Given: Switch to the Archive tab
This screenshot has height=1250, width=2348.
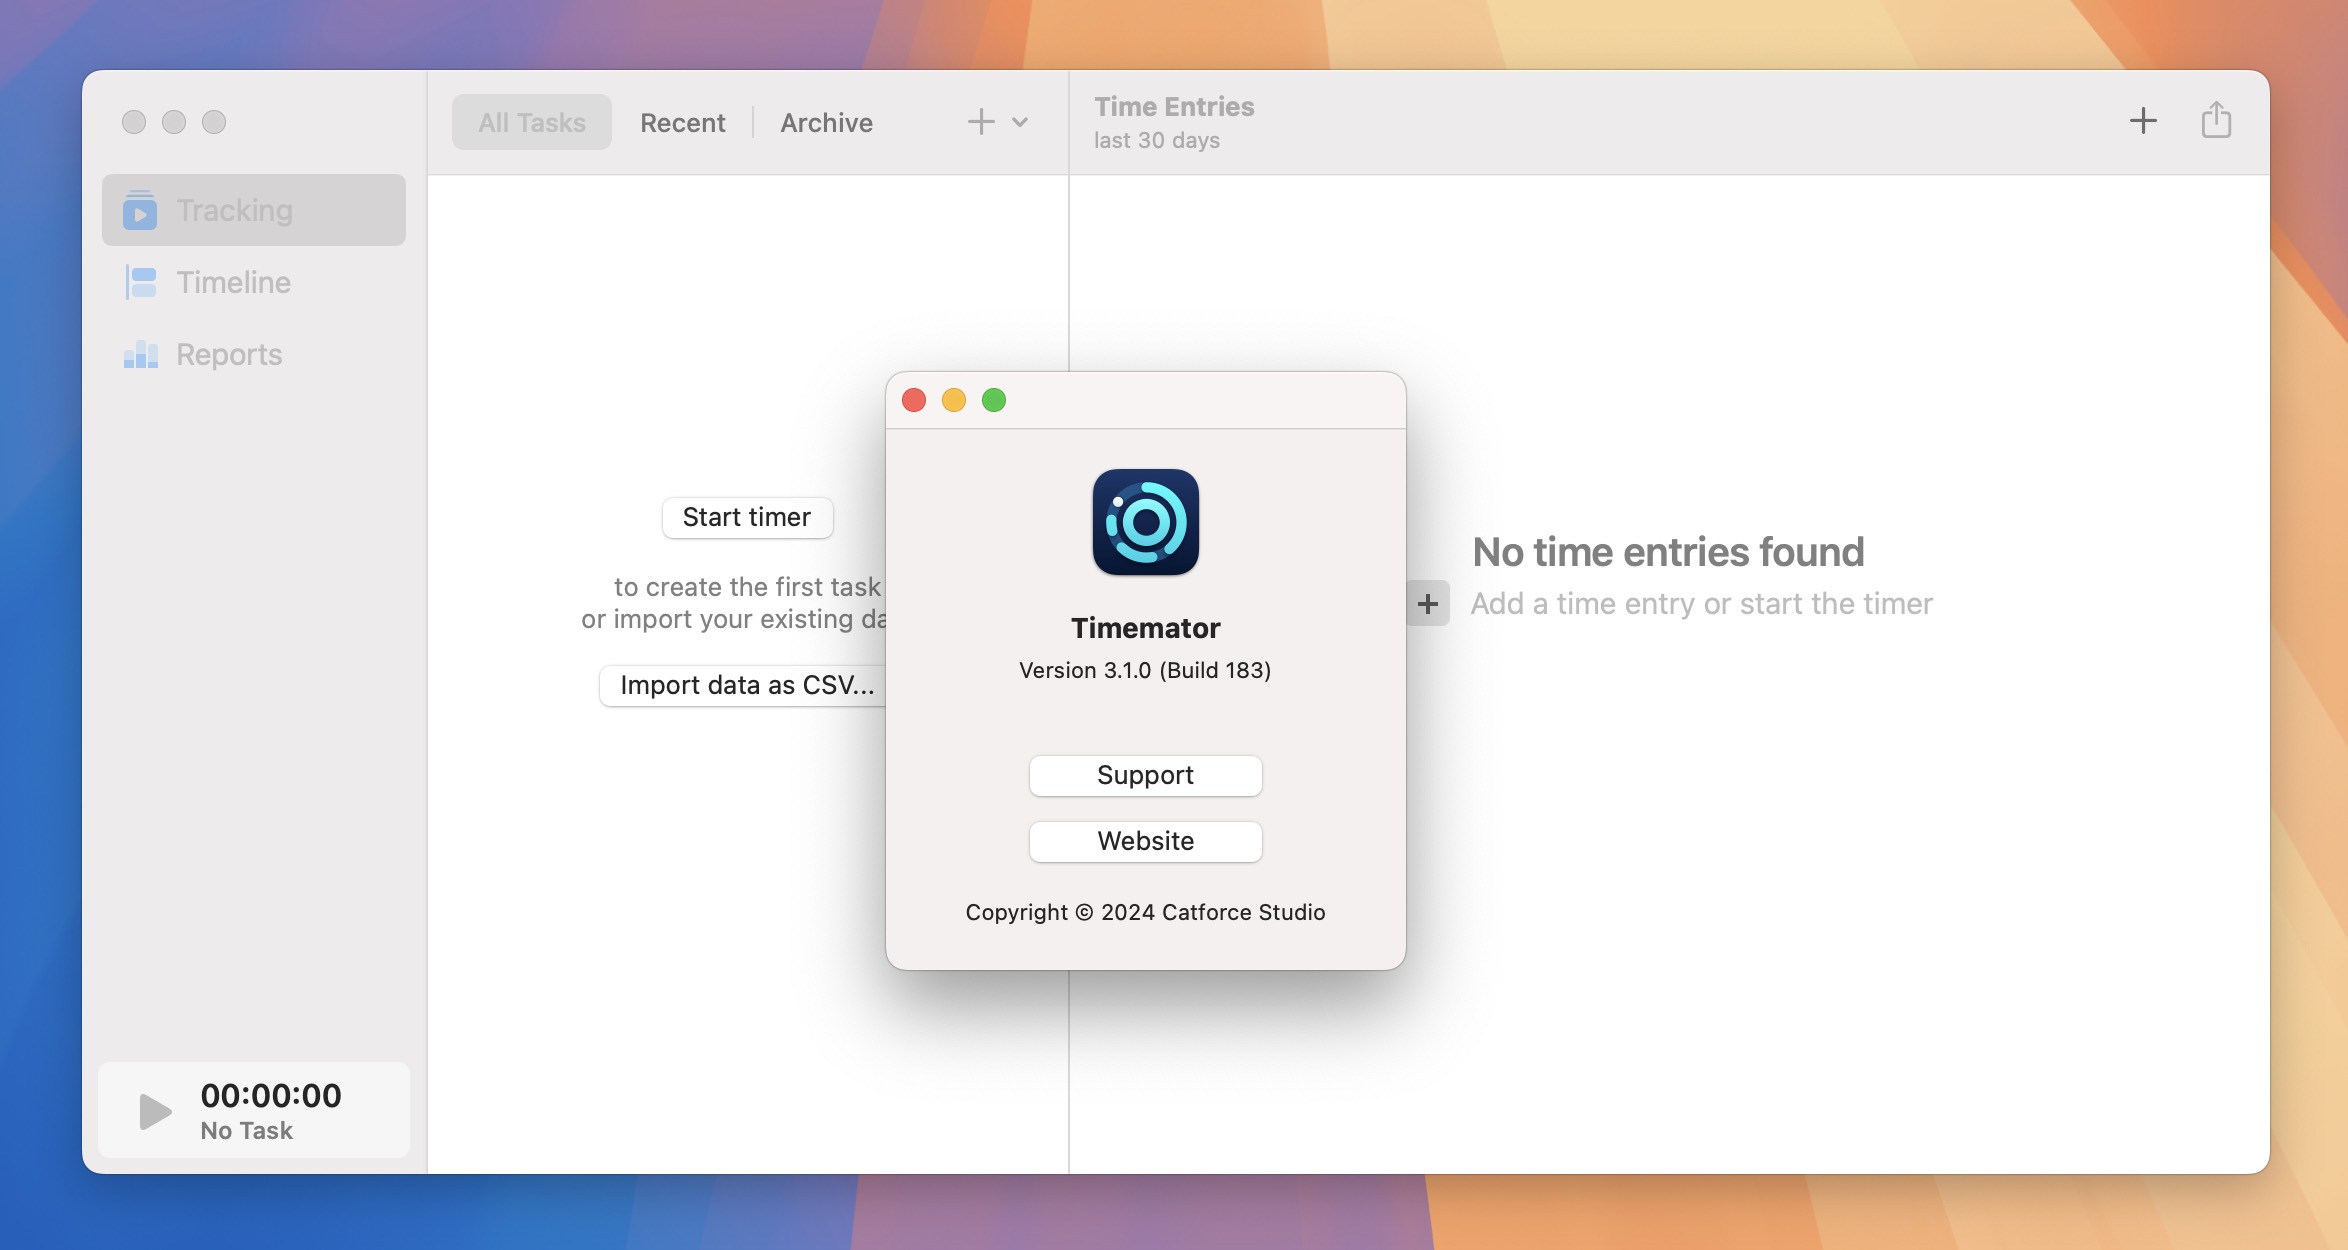Looking at the screenshot, I should pos(827,122).
